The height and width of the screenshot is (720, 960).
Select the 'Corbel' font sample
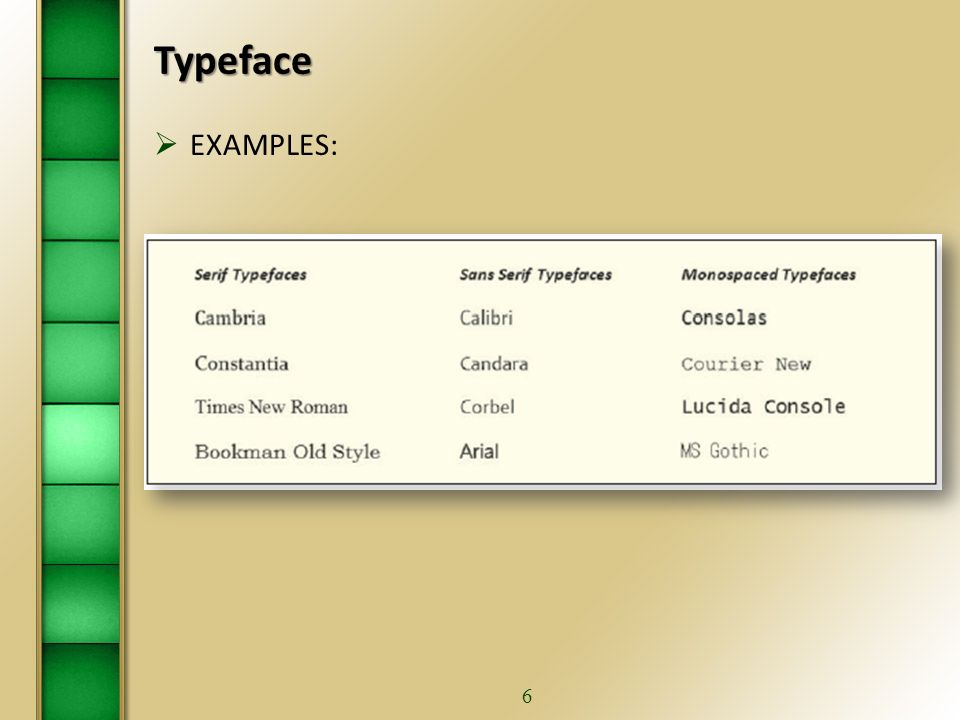tap(487, 407)
